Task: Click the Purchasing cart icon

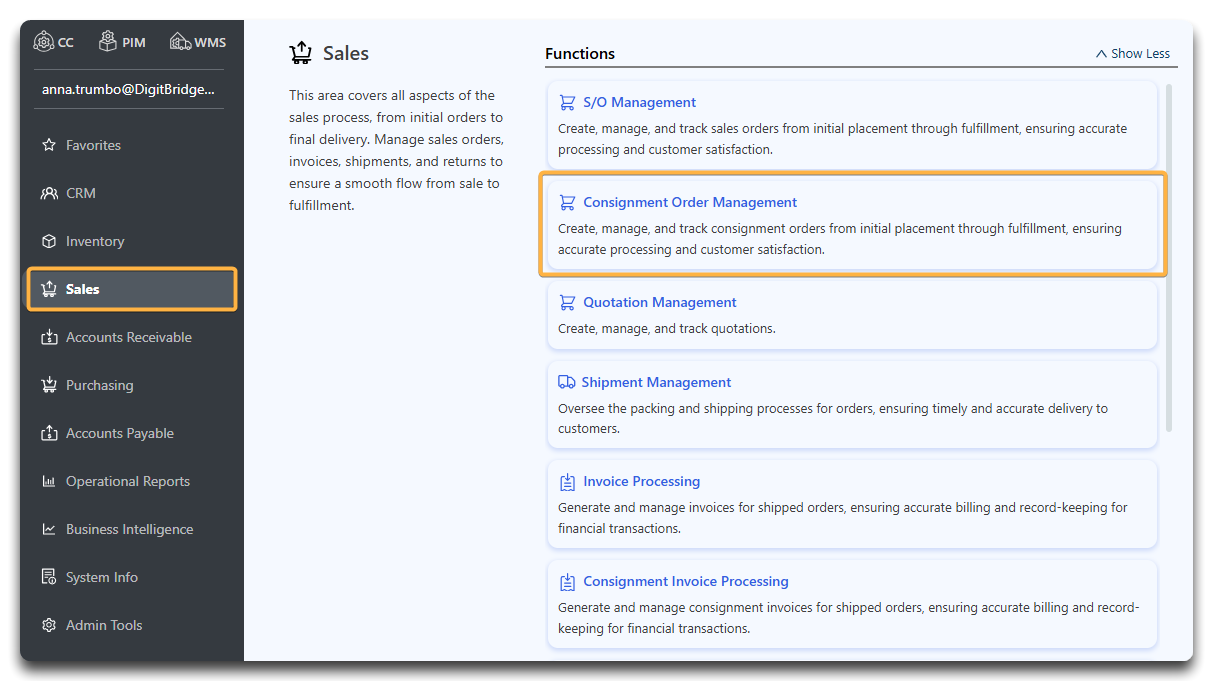Action: (x=49, y=385)
